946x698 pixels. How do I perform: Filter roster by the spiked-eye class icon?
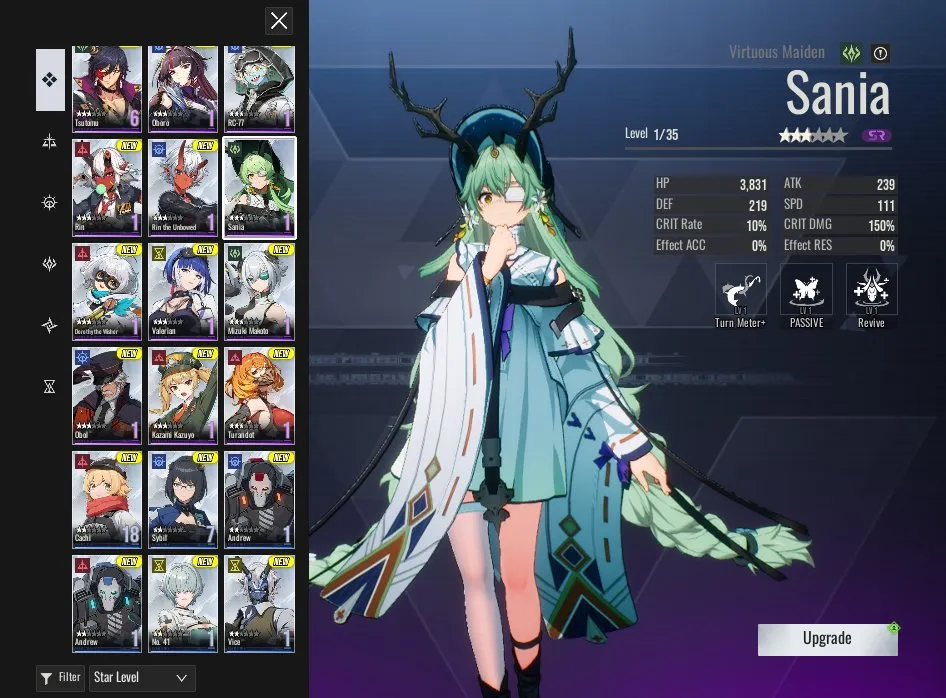click(49, 203)
